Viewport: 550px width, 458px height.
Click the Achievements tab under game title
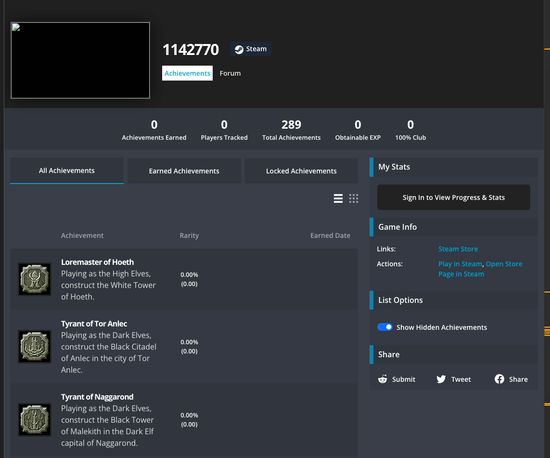[187, 73]
